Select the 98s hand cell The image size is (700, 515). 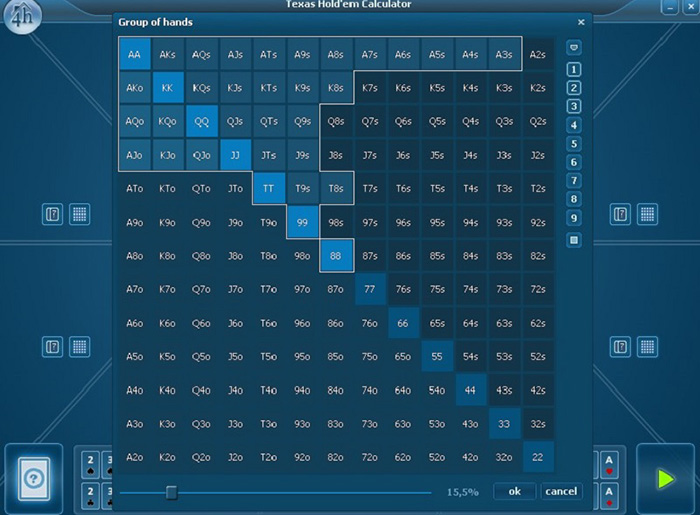336,222
